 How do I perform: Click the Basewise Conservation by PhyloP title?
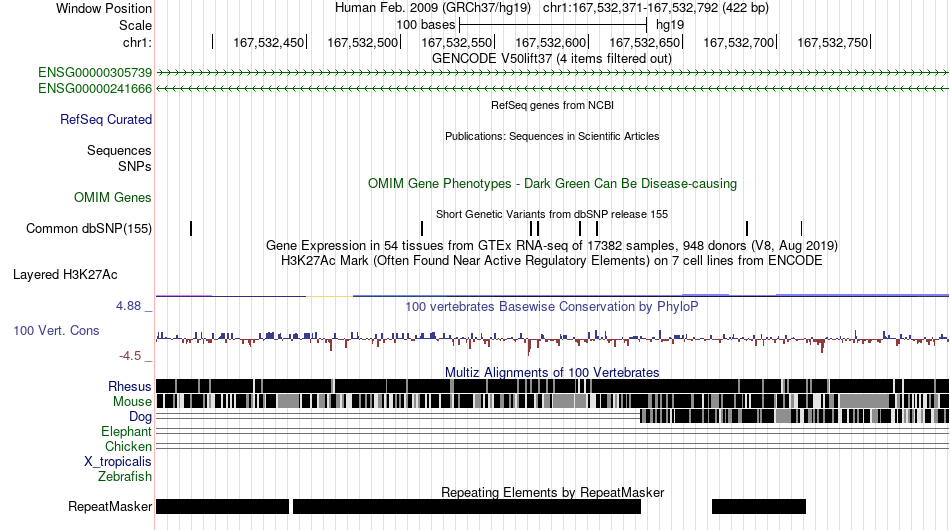point(552,306)
